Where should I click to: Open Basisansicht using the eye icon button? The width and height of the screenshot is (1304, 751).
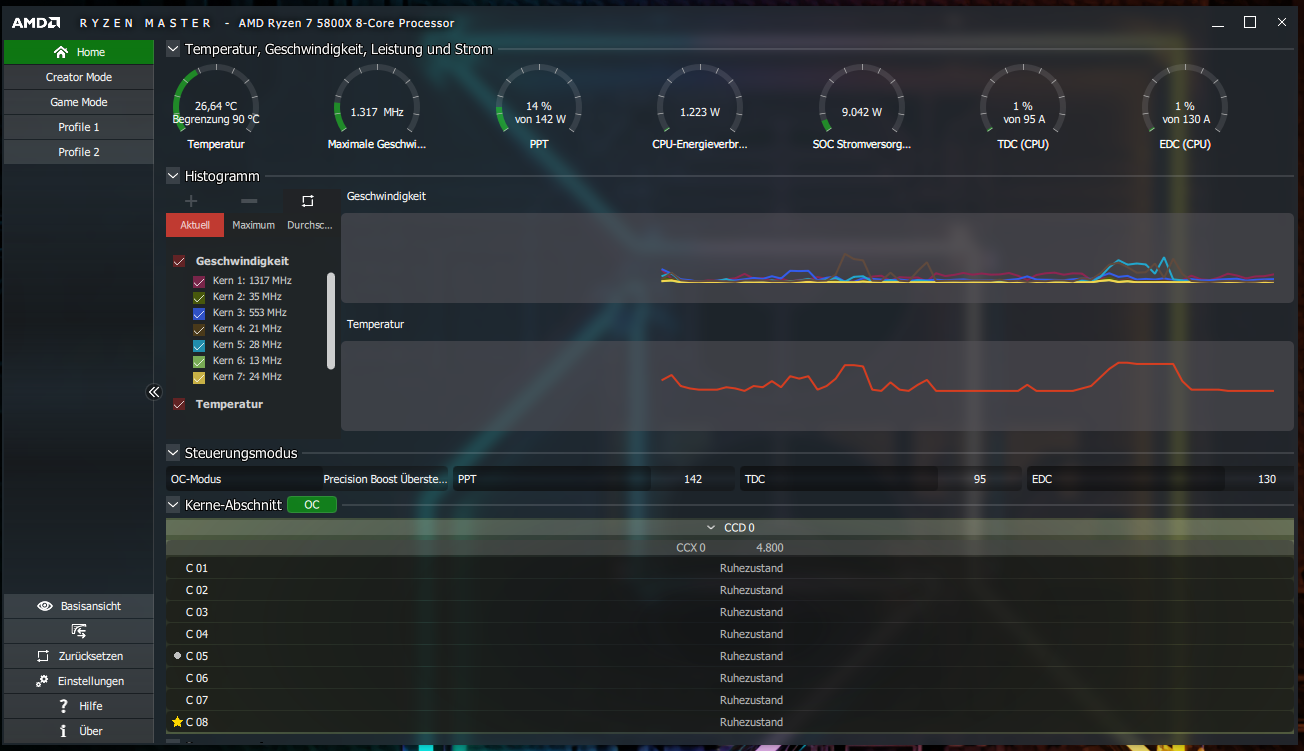tap(79, 606)
